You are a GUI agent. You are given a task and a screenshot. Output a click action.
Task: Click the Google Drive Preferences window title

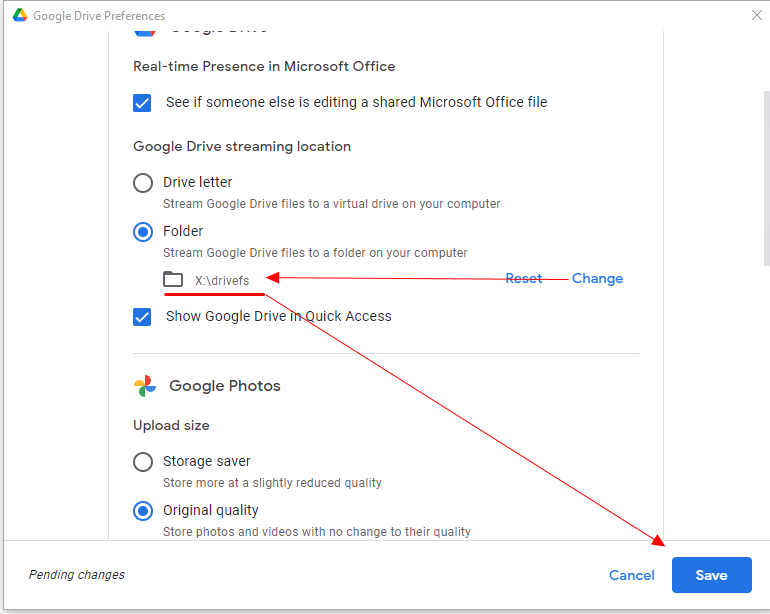click(99, 16)
